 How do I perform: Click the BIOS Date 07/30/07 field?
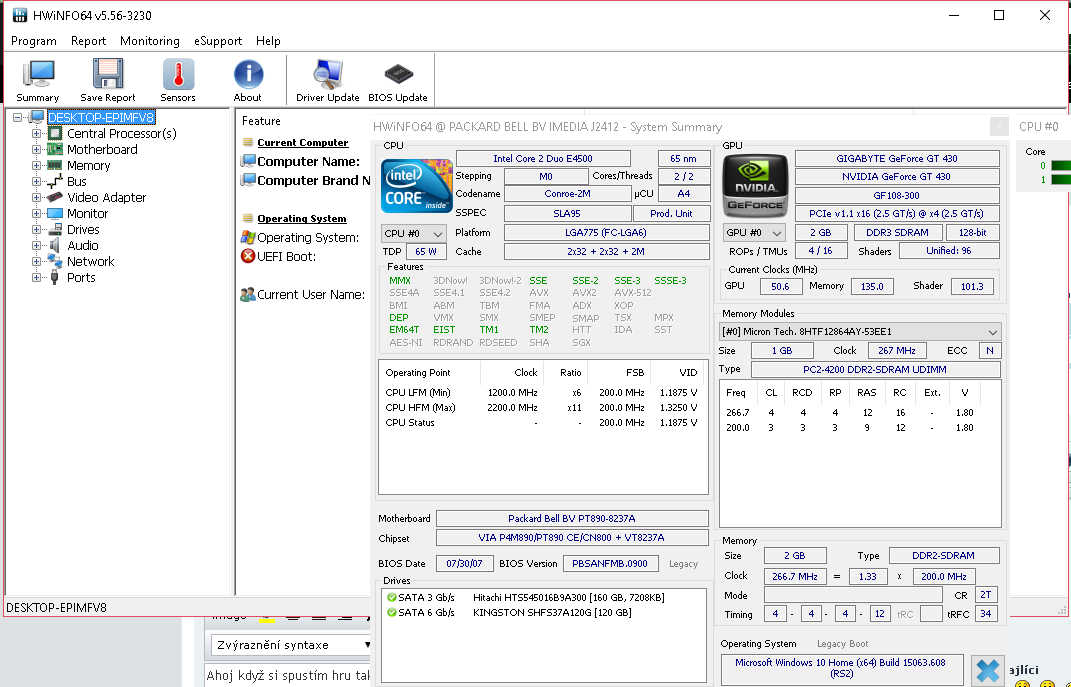(x=464, y=563)
